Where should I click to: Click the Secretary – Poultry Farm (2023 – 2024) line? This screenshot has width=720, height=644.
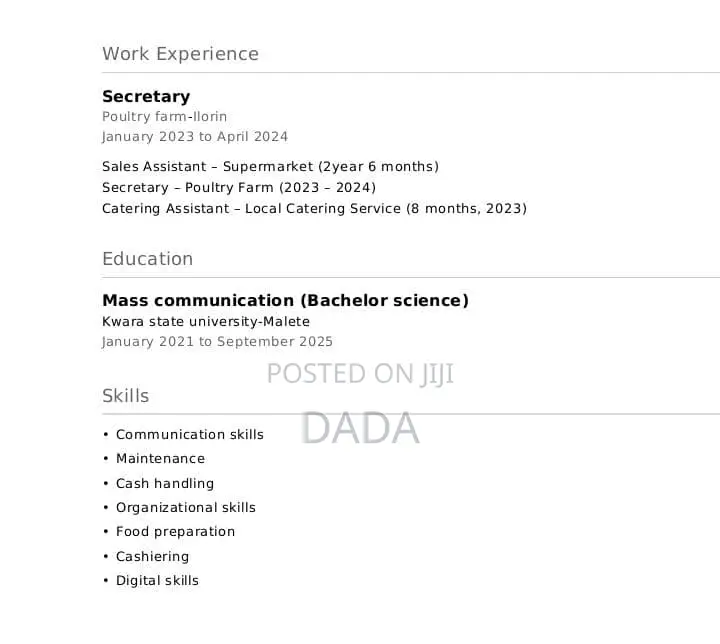(x=239, y=187)
